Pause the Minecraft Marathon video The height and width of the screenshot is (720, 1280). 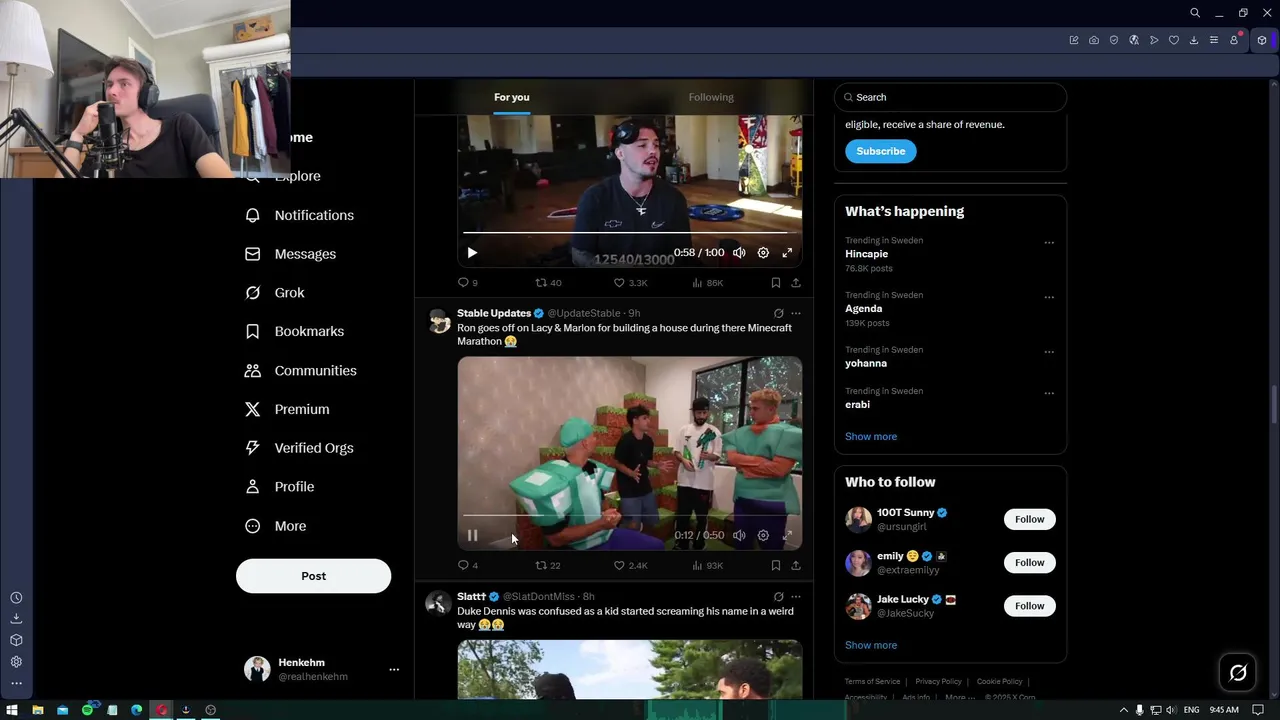pyautogui.click(x=472, y=535)
